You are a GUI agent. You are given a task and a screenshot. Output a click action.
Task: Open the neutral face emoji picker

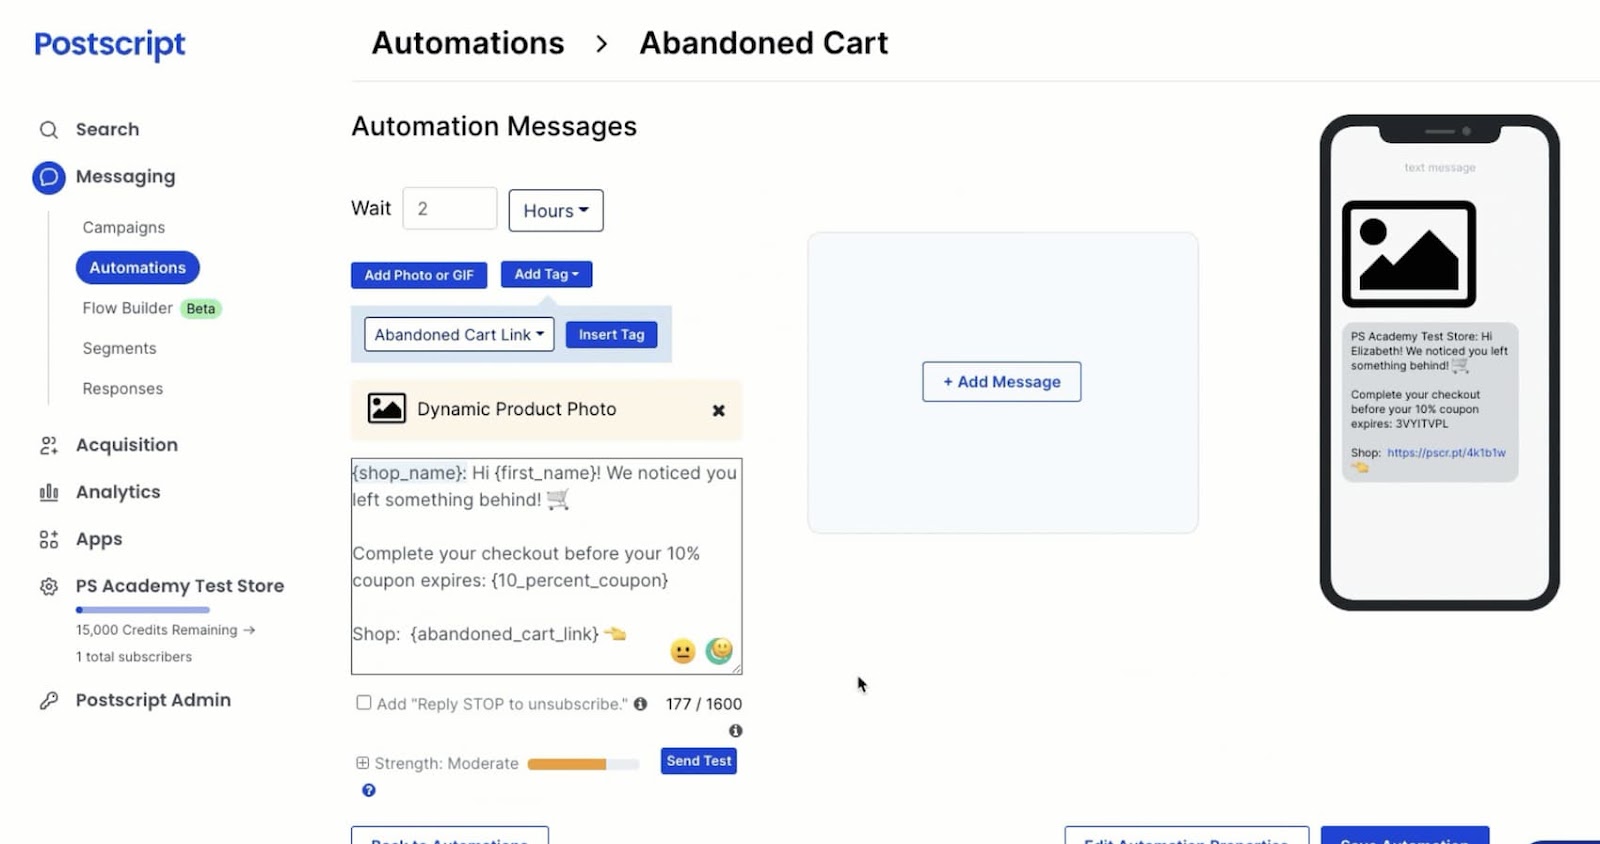point(683,652)
